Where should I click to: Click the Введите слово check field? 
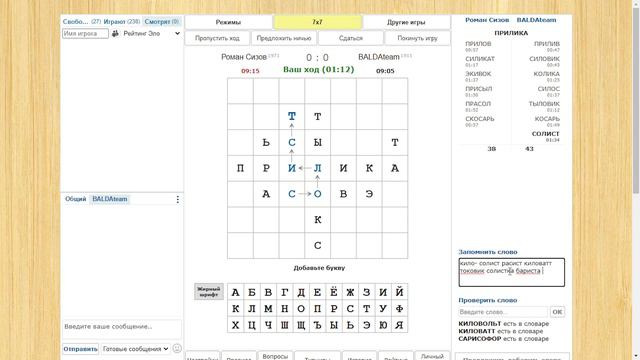click(503, 312)
